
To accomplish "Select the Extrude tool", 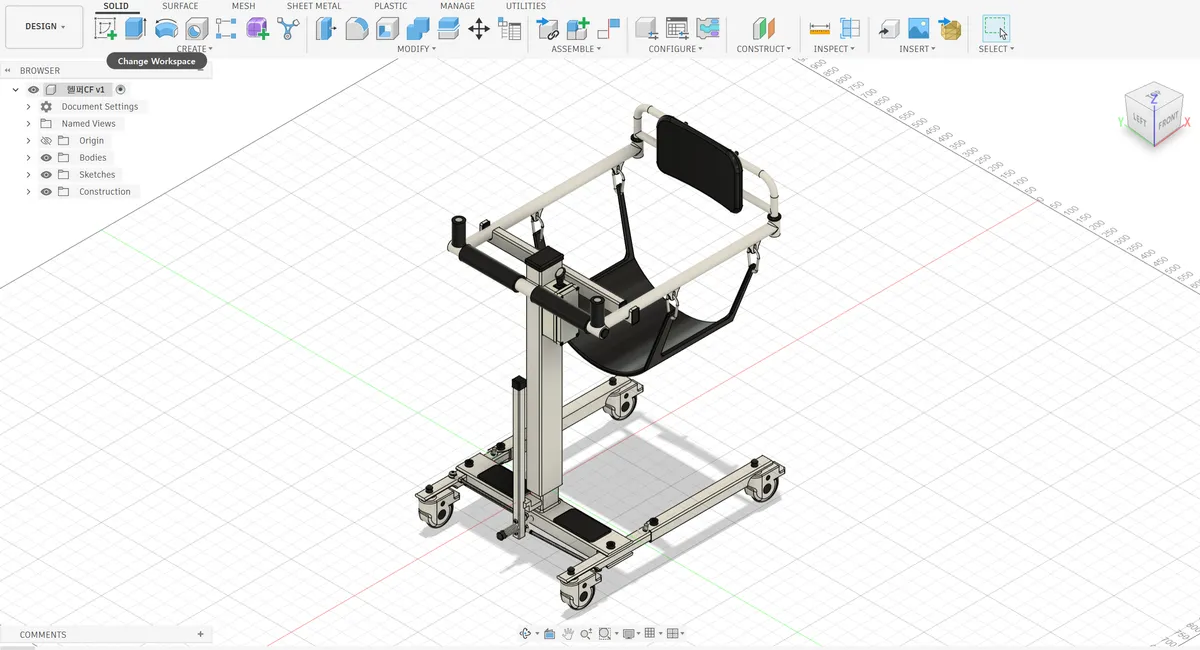I will click(x=135, y=29).
